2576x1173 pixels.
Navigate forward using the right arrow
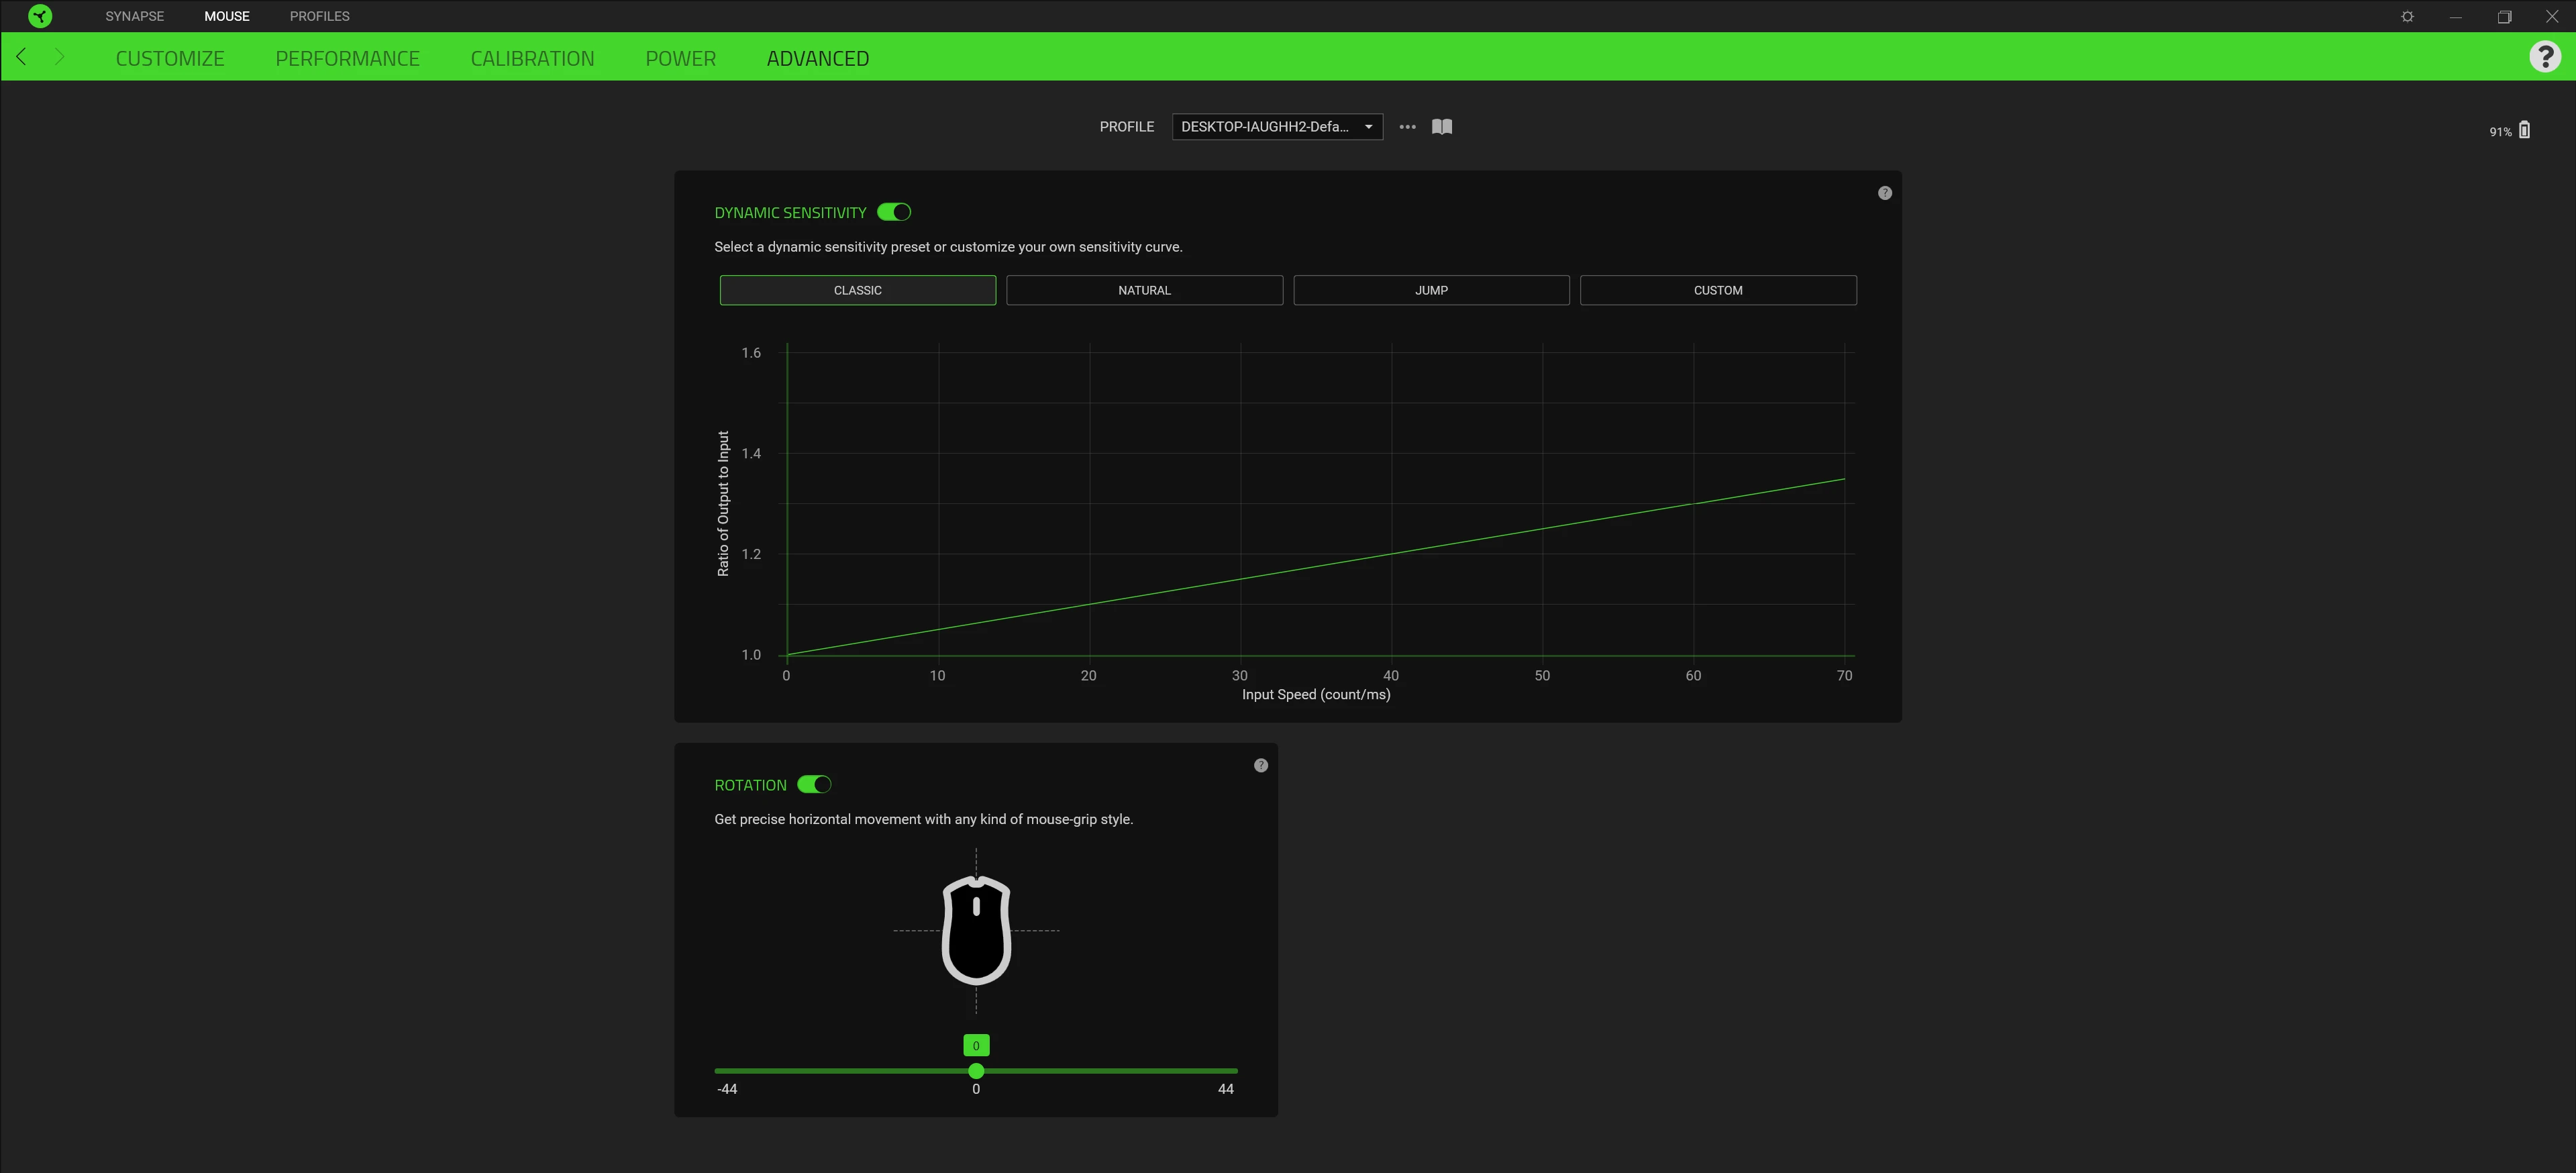tap(59, 56)
